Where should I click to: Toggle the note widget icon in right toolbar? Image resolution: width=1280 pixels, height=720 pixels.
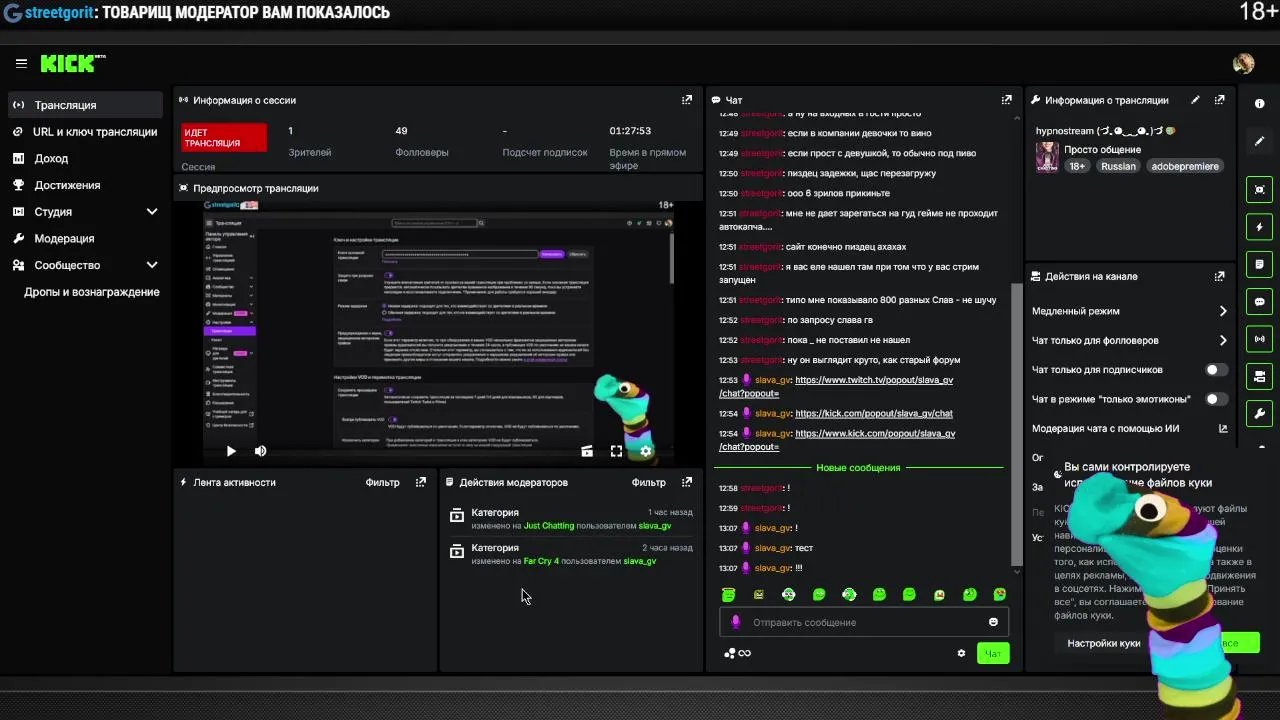tap(1259, 264)
